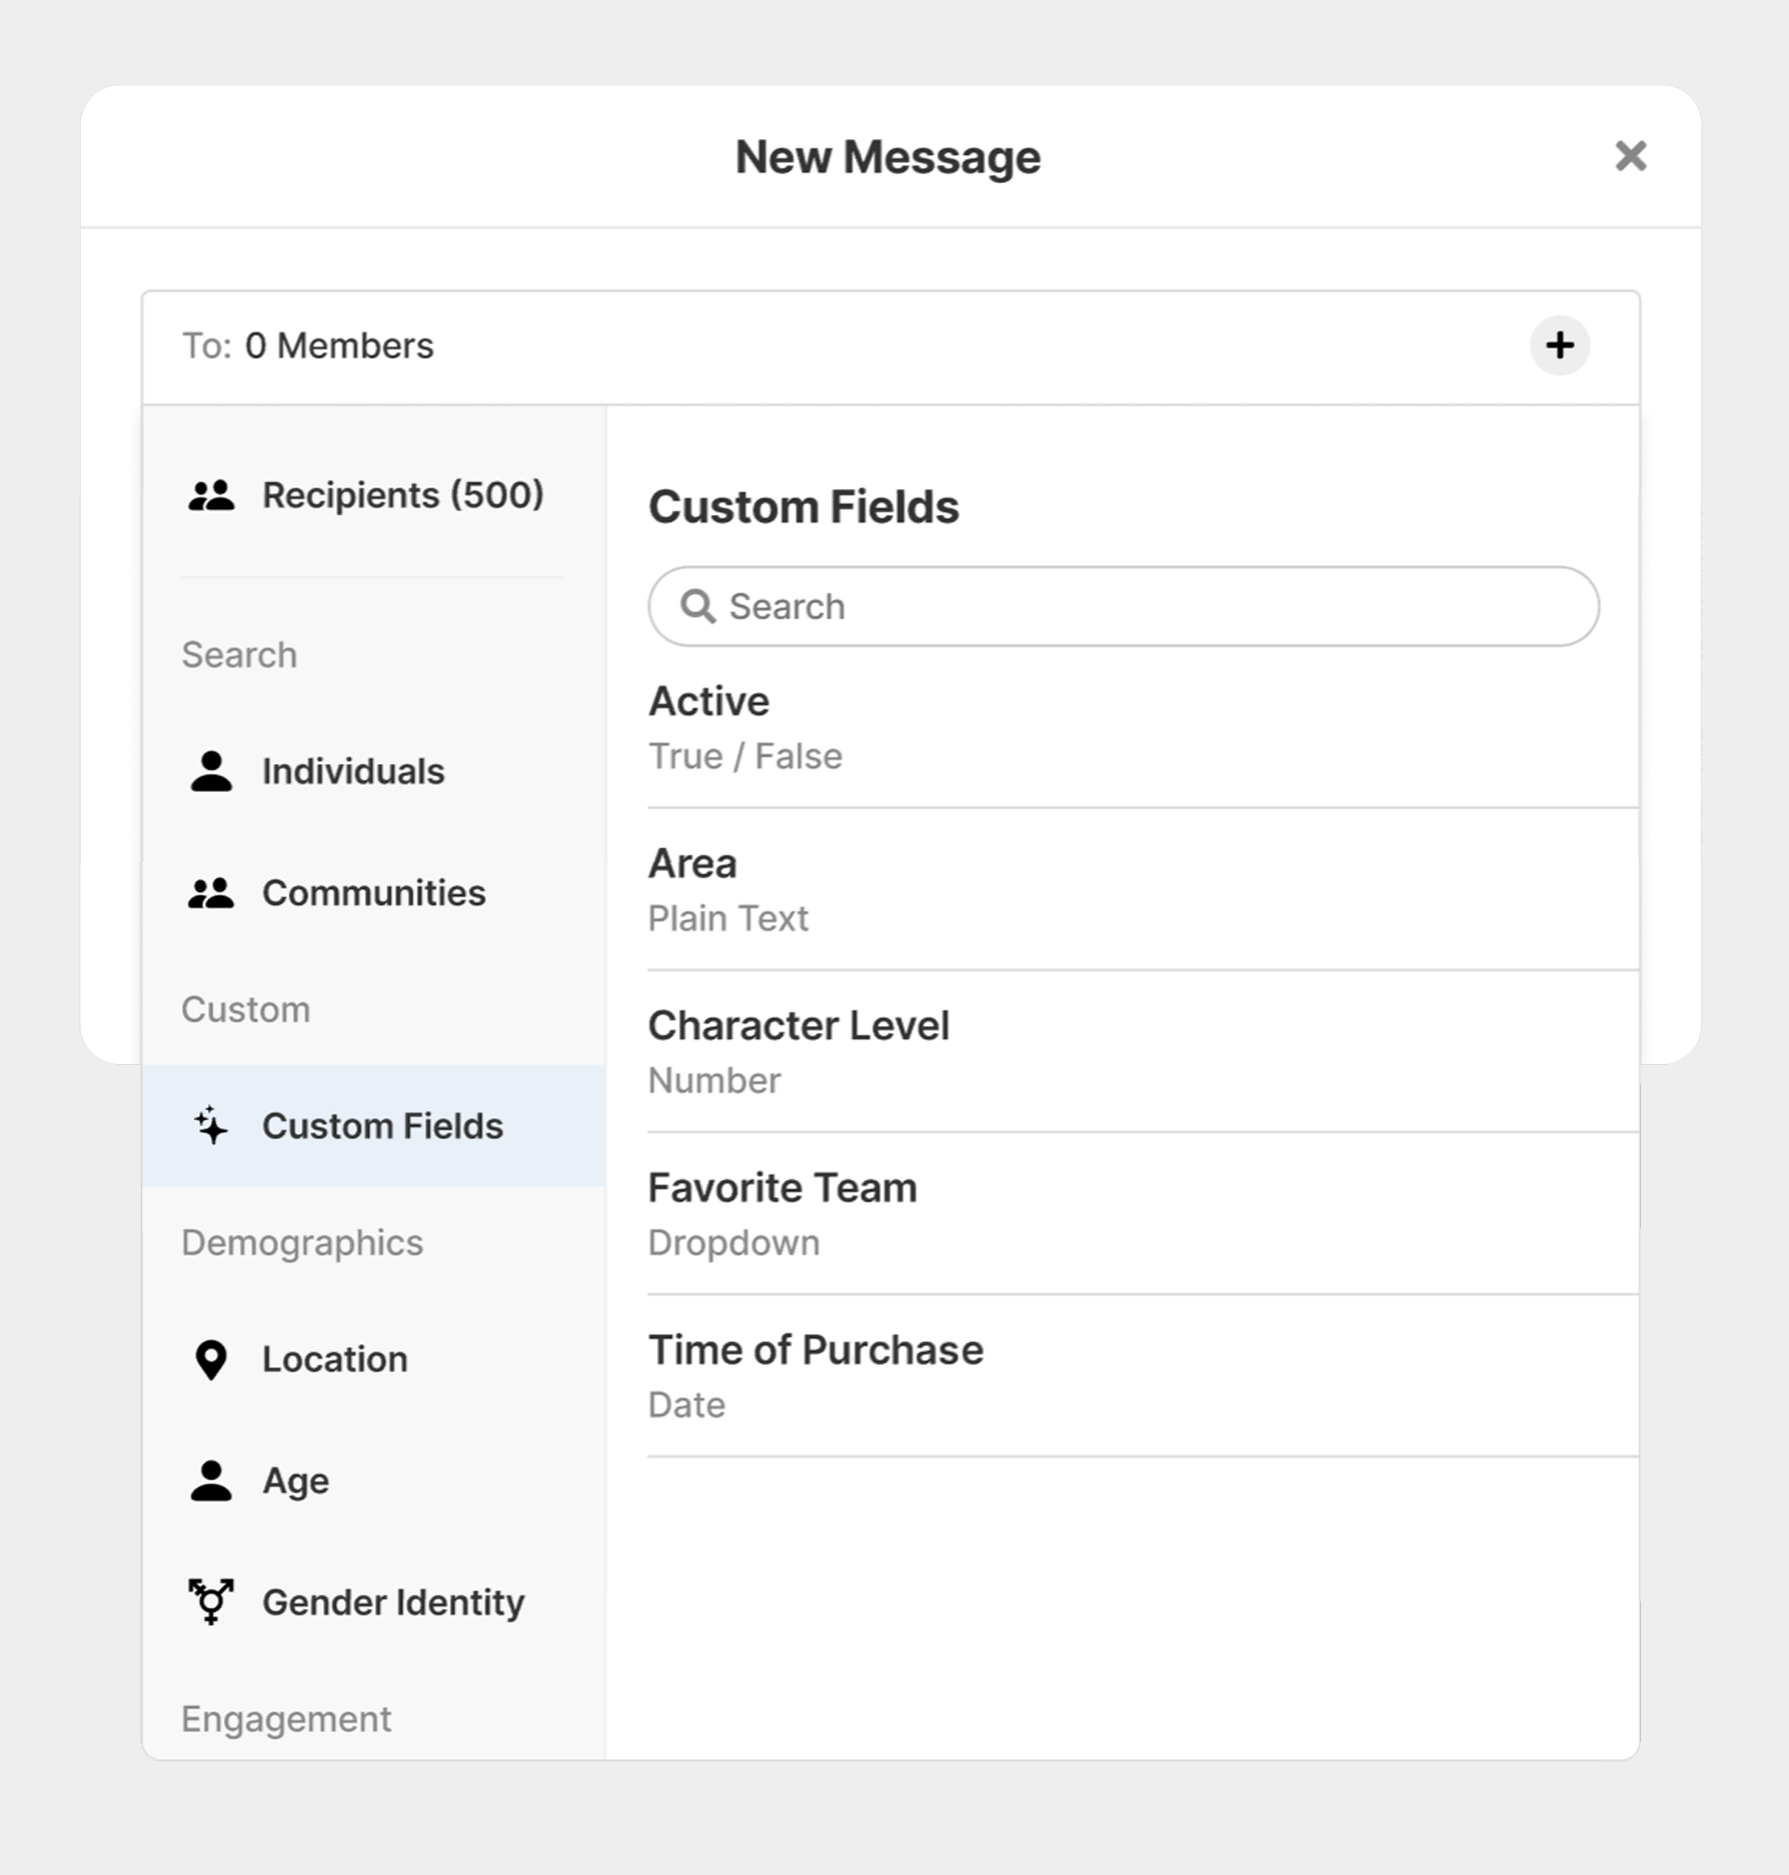1789x1875 pixels.
Task: Close the New Message dialog
Action: [x=1630, y=156]
